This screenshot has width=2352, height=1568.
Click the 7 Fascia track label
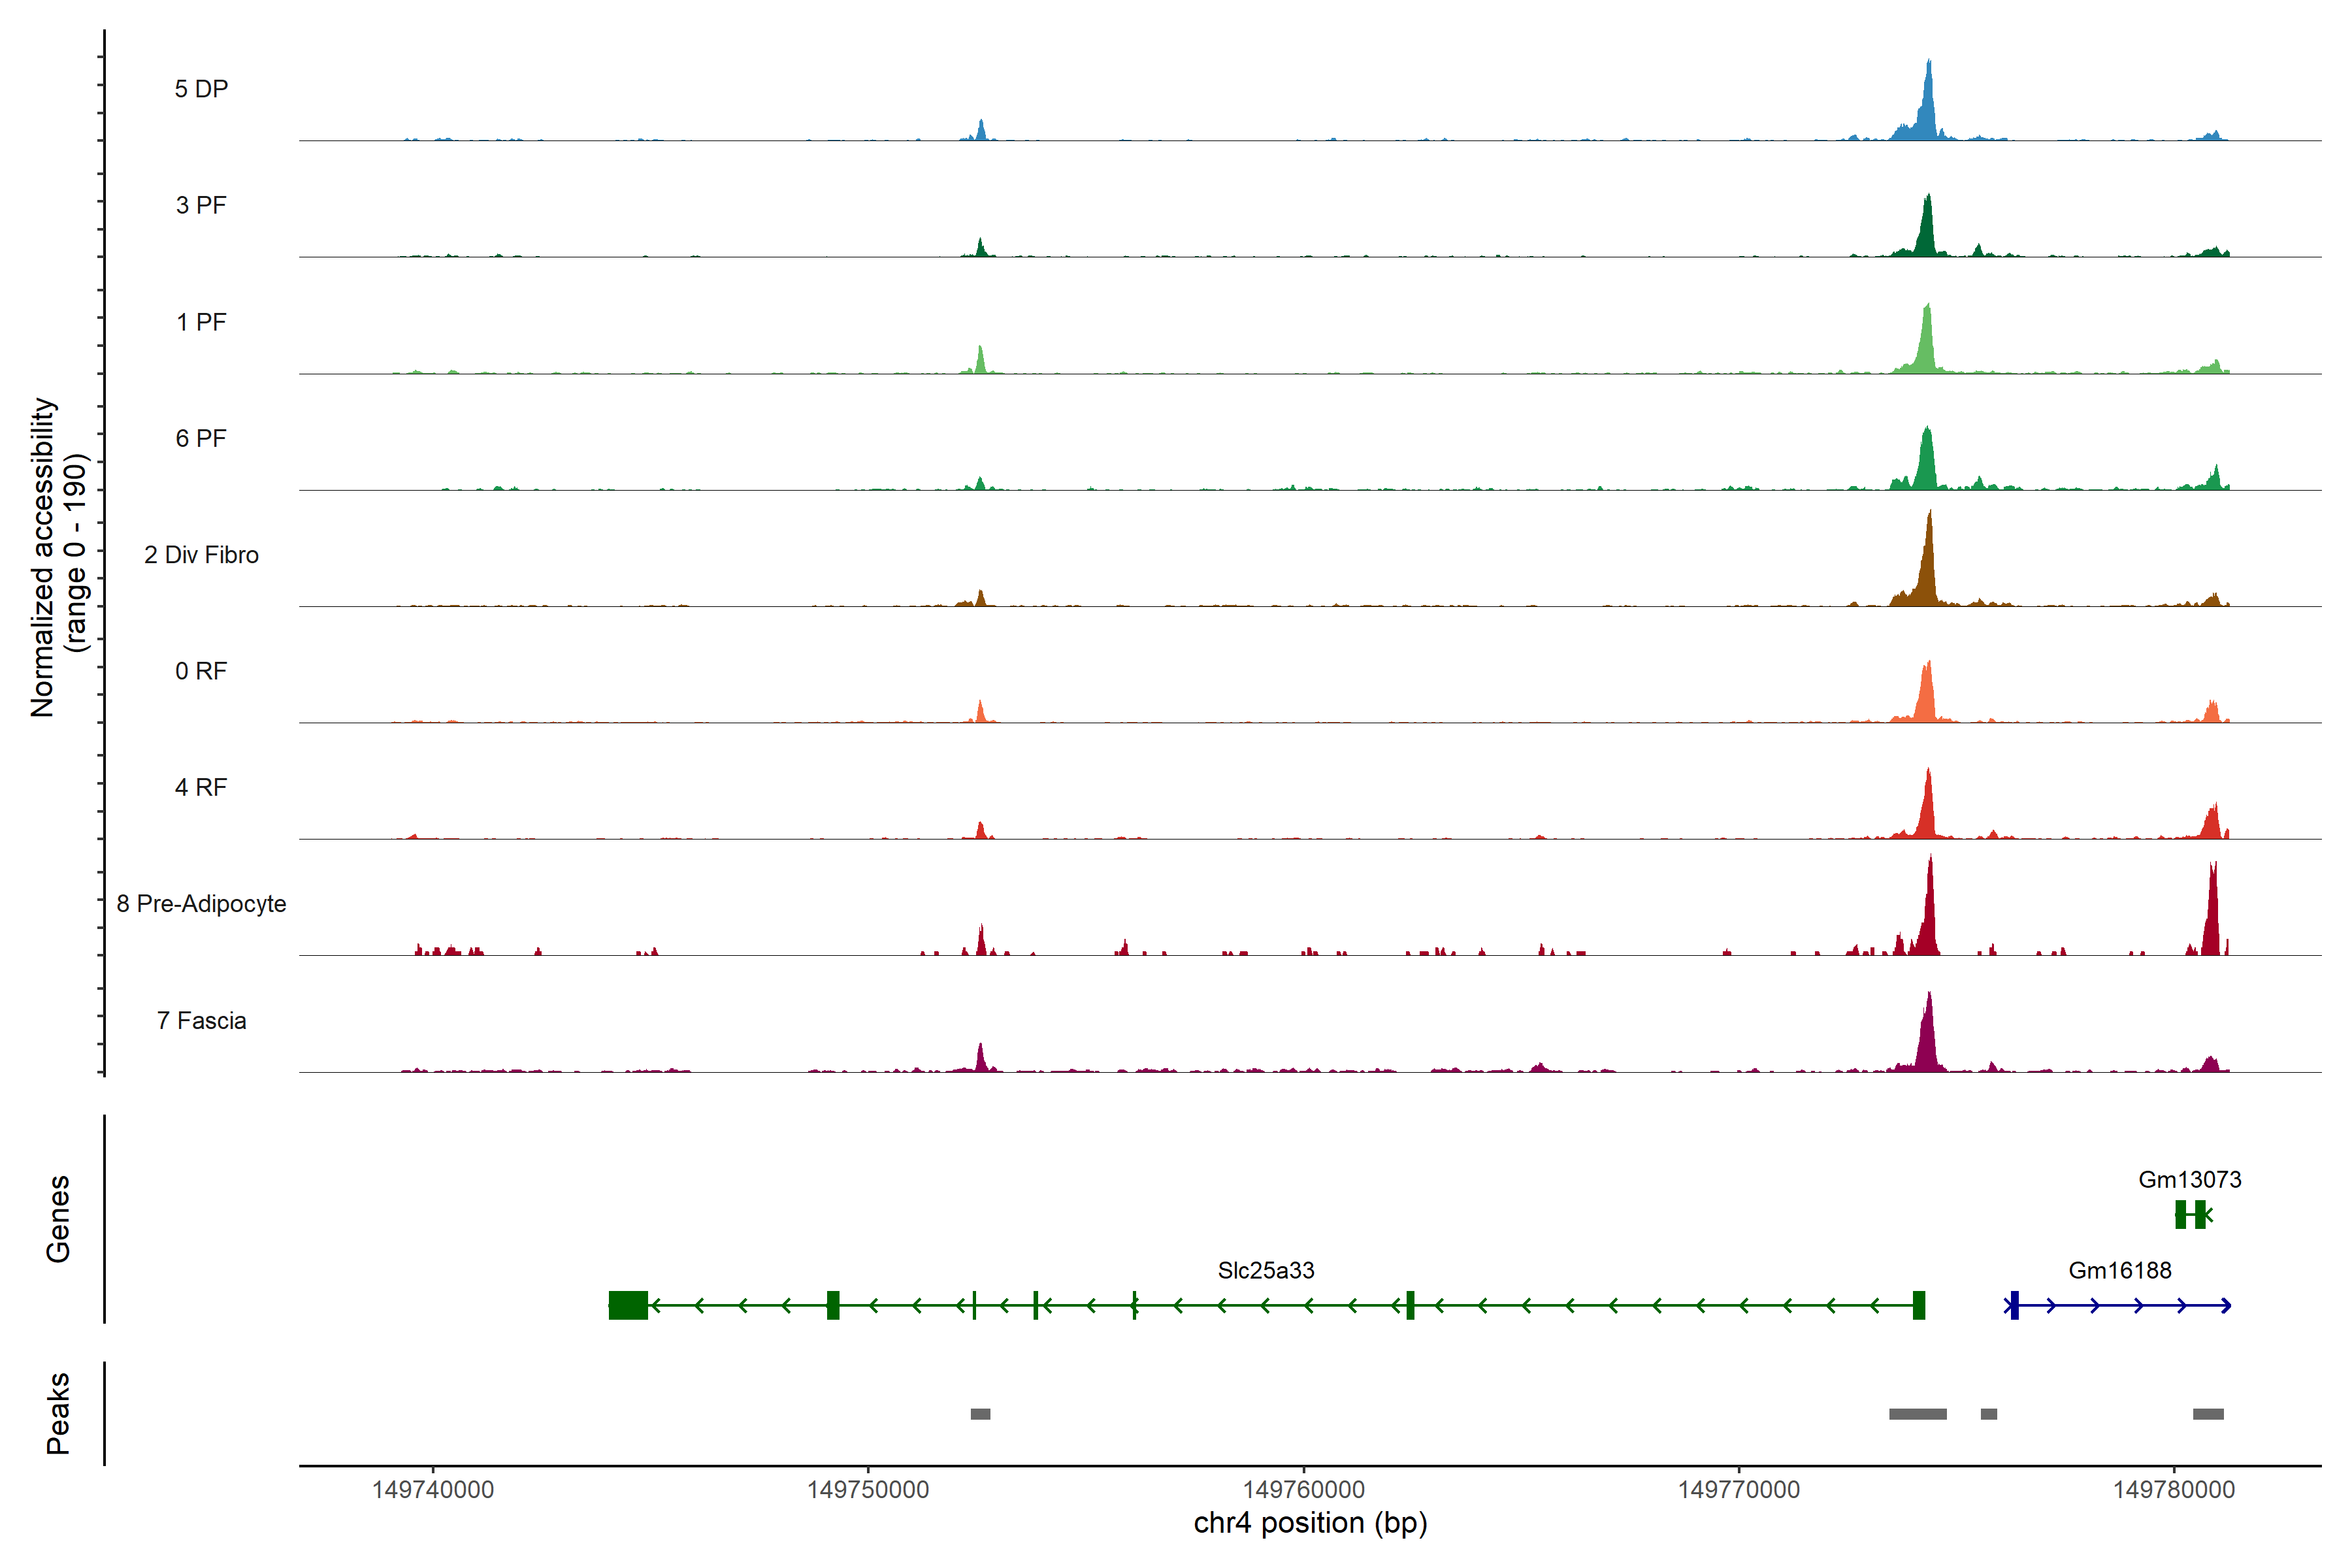tap(201, 1021)
